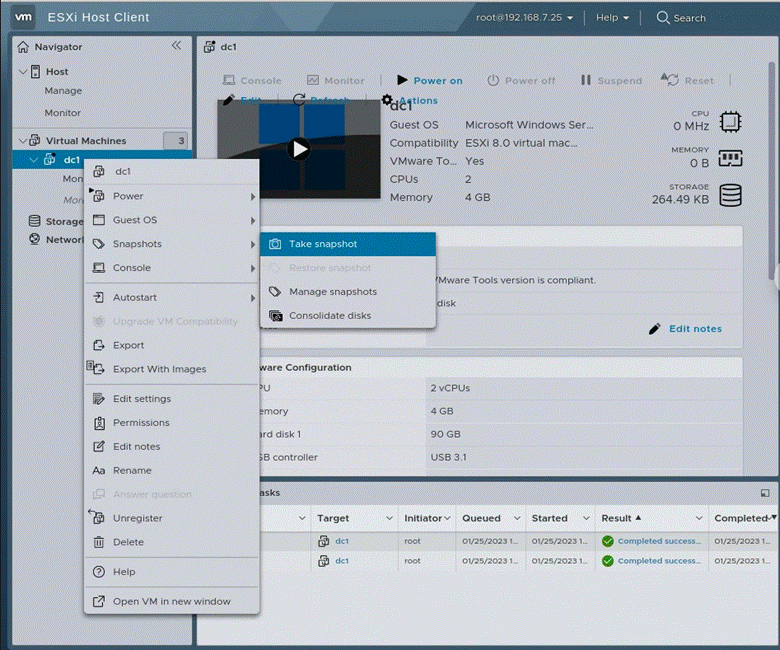780x650 pixels.
Task: Click the Export With Images icon
Action: pyautogui.click(x=96, y=368)
